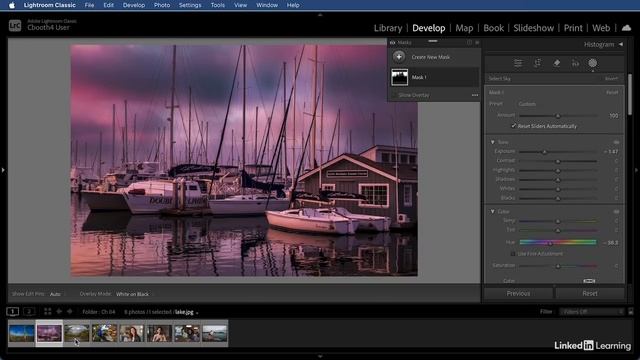The image size is (640, 360).
Task: Expand the left panel side arrow
Action: click(3, 170)
